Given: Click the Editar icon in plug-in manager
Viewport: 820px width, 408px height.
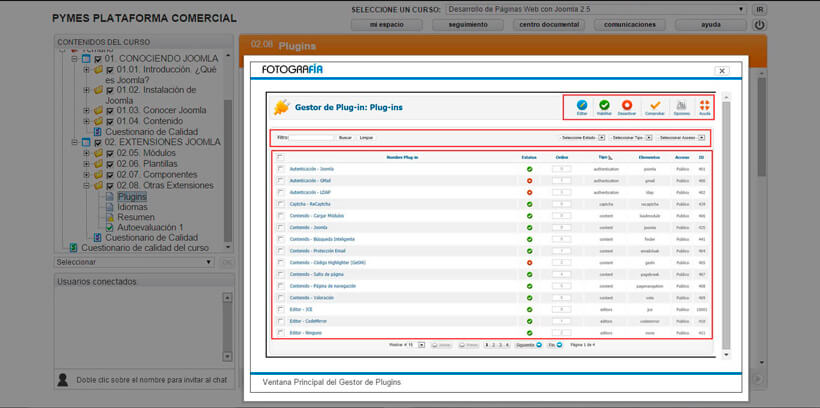Looking at the screenshot, I should pyautogui.click(x=582, y=105).
